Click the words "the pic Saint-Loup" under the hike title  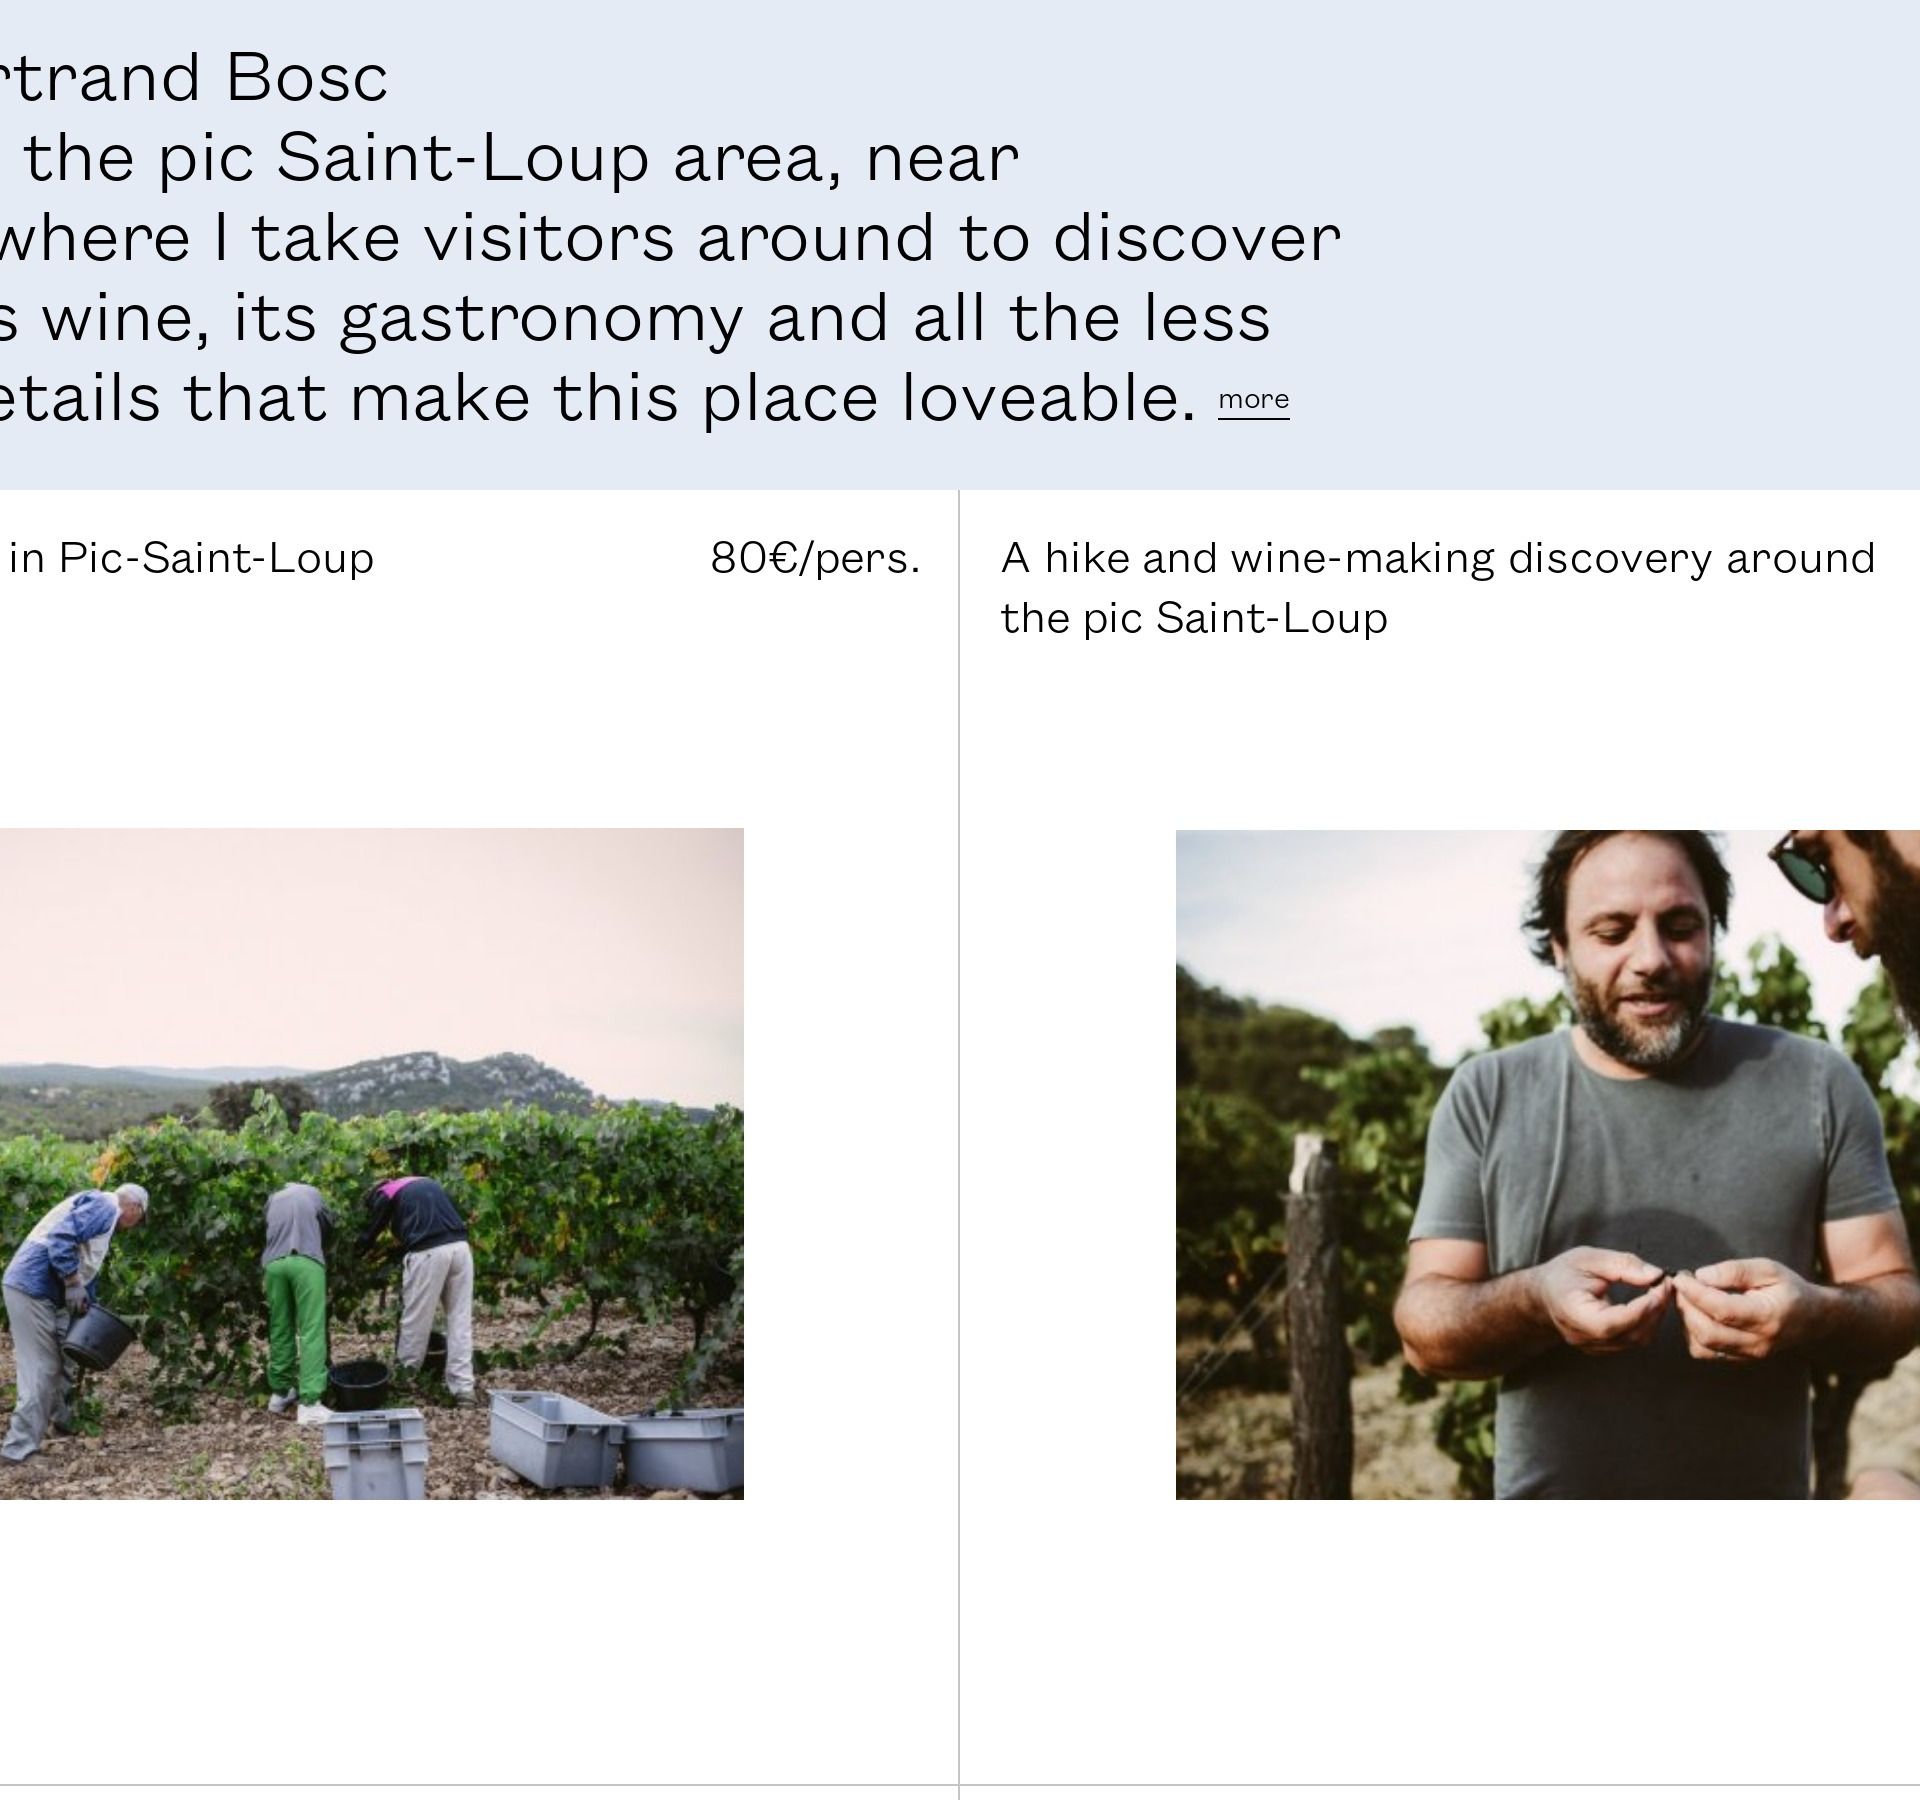(x=1193, y=618)
